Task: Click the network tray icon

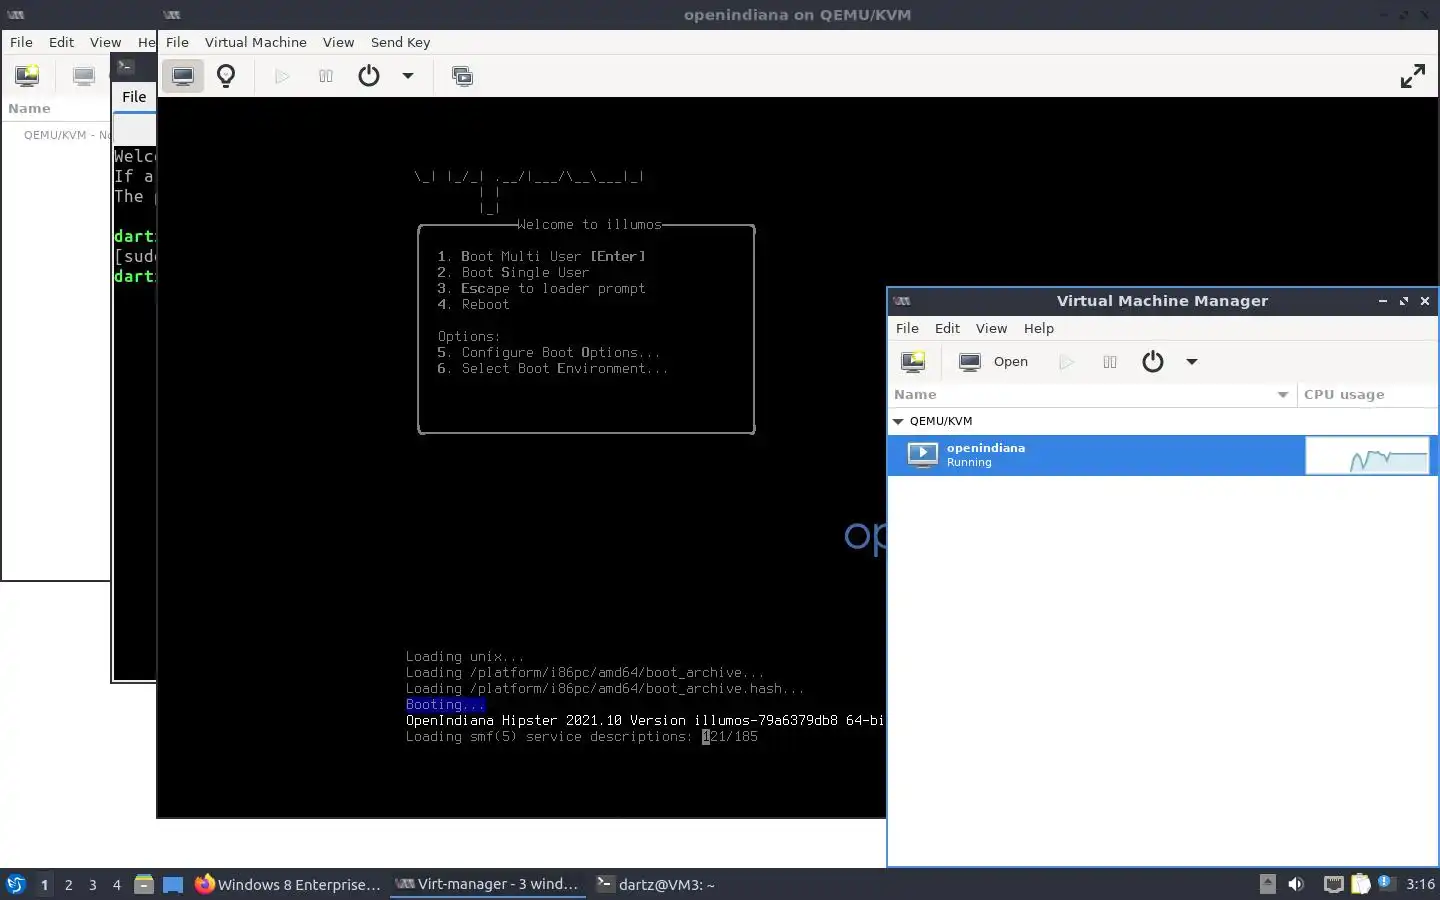Action: (x=1334, y=884)
